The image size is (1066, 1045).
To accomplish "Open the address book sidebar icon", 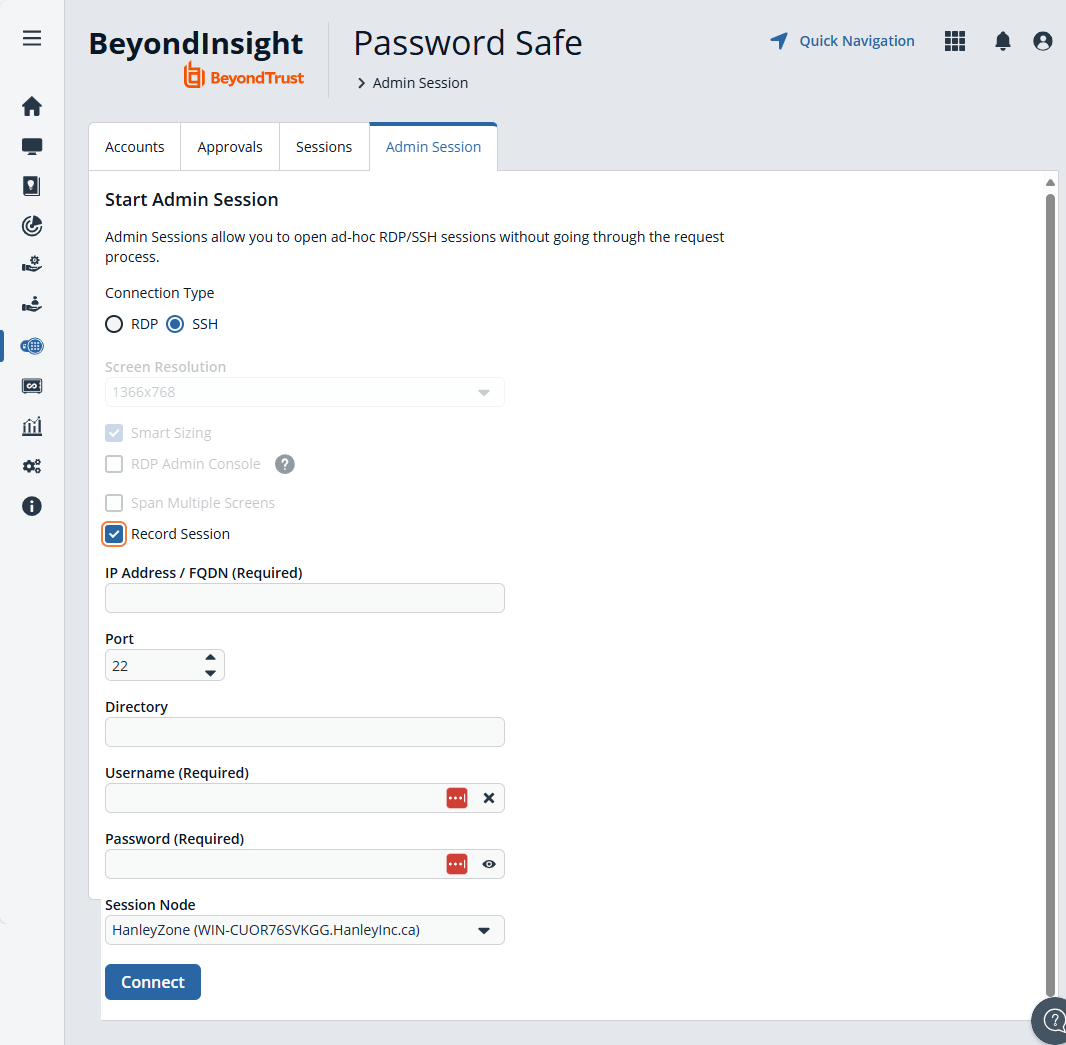I will point(32,186).
